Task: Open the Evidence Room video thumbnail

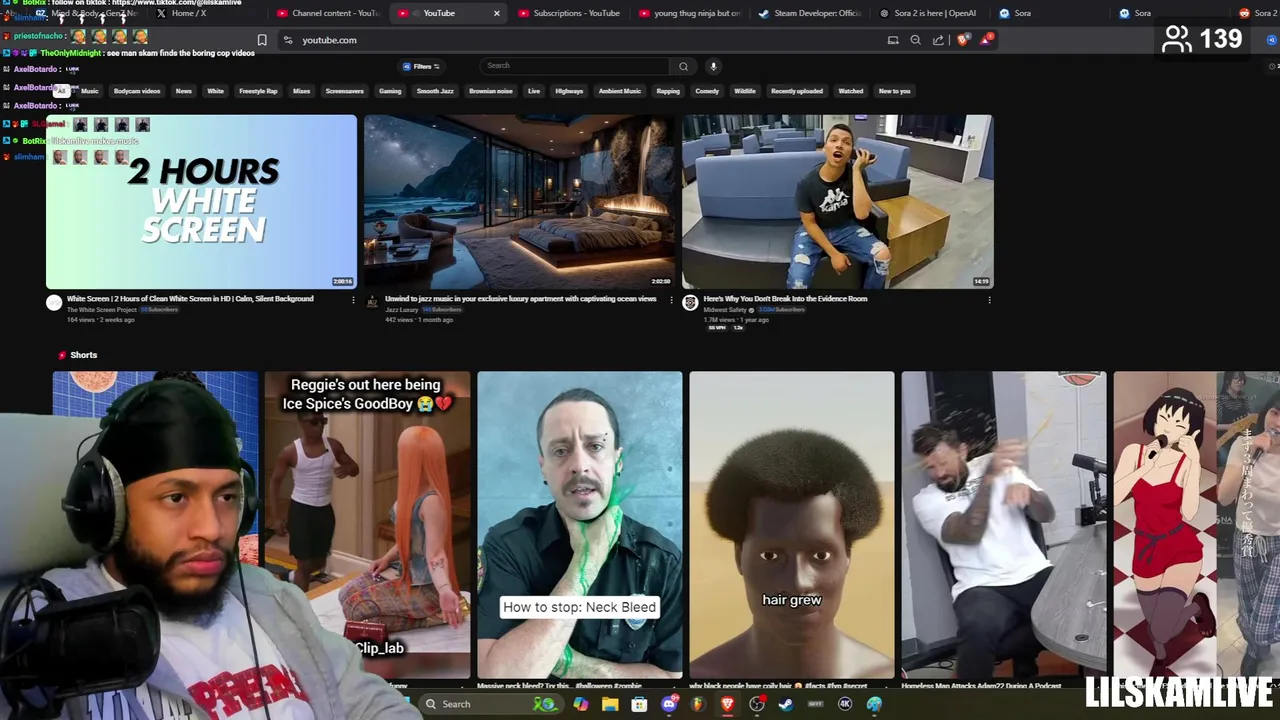Action: pyautogui.click(x=837, y=202)
